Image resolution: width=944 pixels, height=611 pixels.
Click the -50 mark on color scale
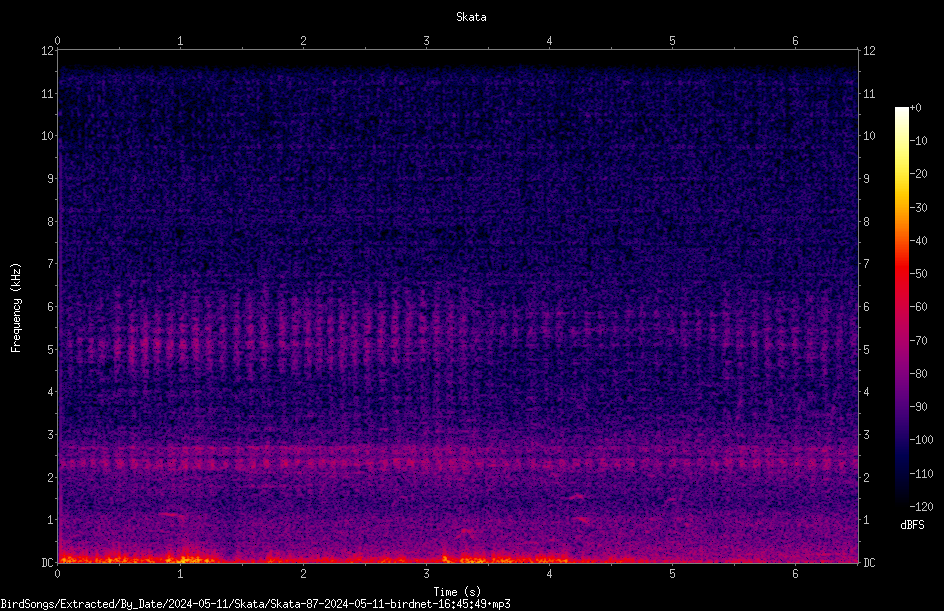click(918, 274)
